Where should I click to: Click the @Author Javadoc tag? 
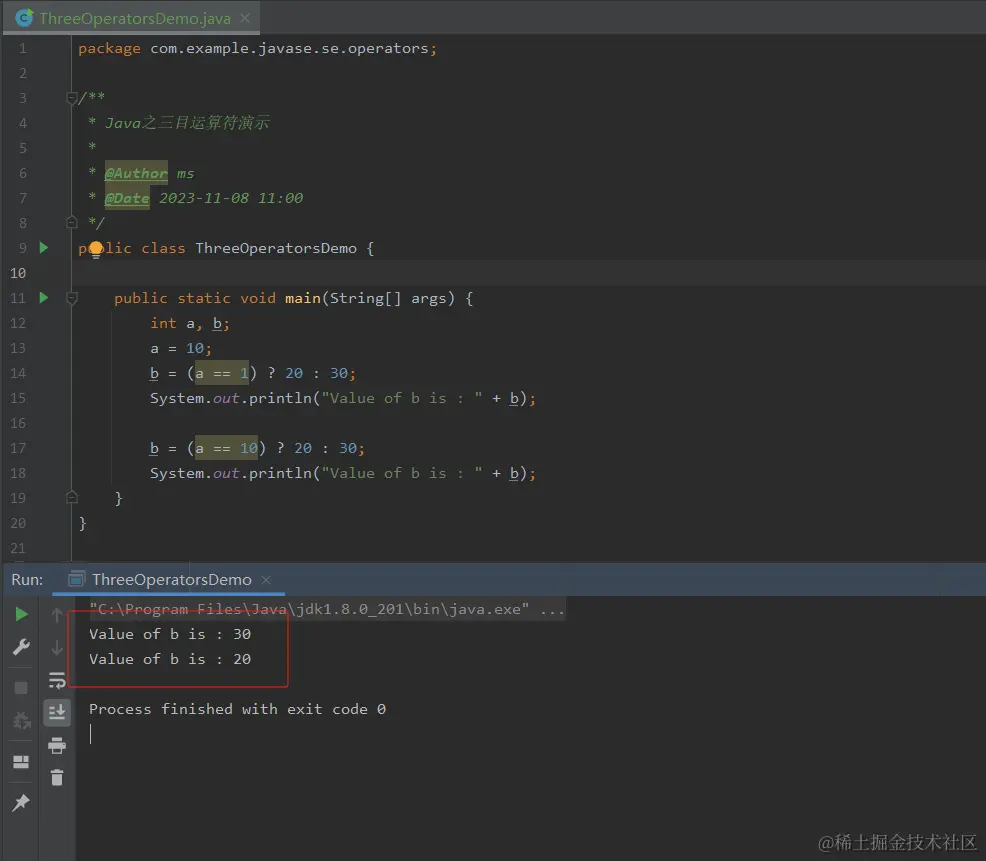pyautogui.click(x=136, y=173)
